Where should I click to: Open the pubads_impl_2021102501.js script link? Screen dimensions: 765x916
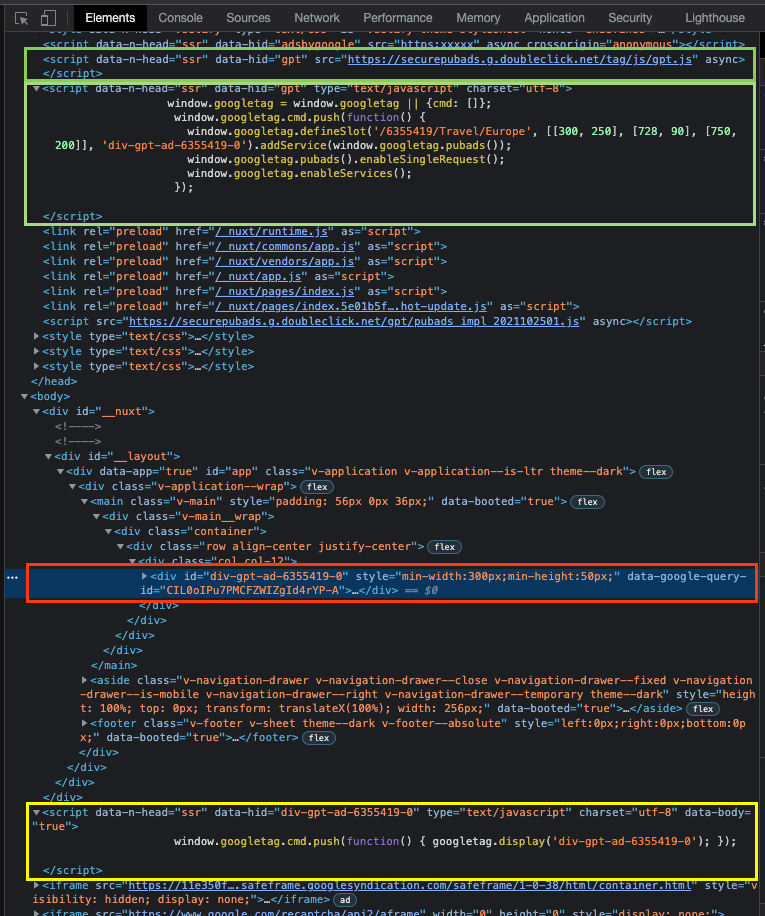354,322
